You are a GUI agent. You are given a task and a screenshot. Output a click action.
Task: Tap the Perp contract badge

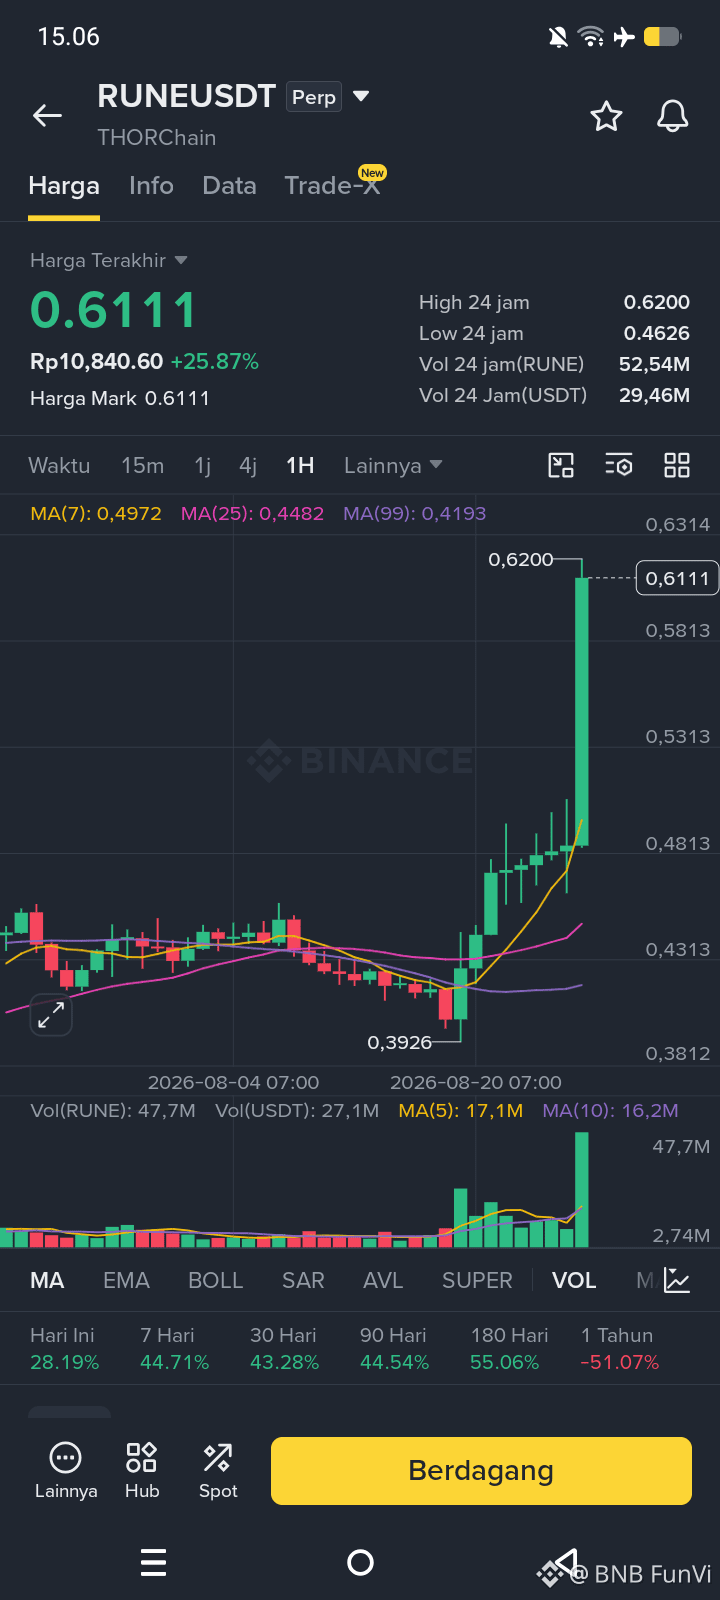click(x=314, y=97)
